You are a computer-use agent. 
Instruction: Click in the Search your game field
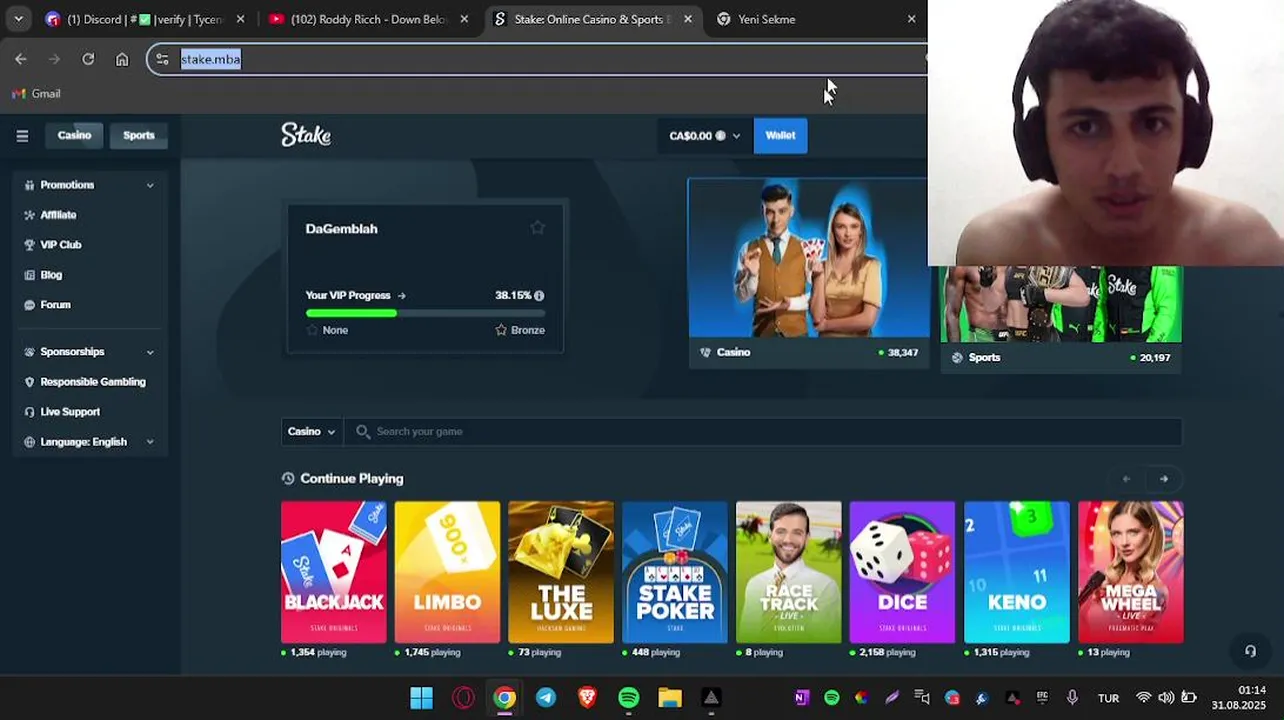(762, 431)
